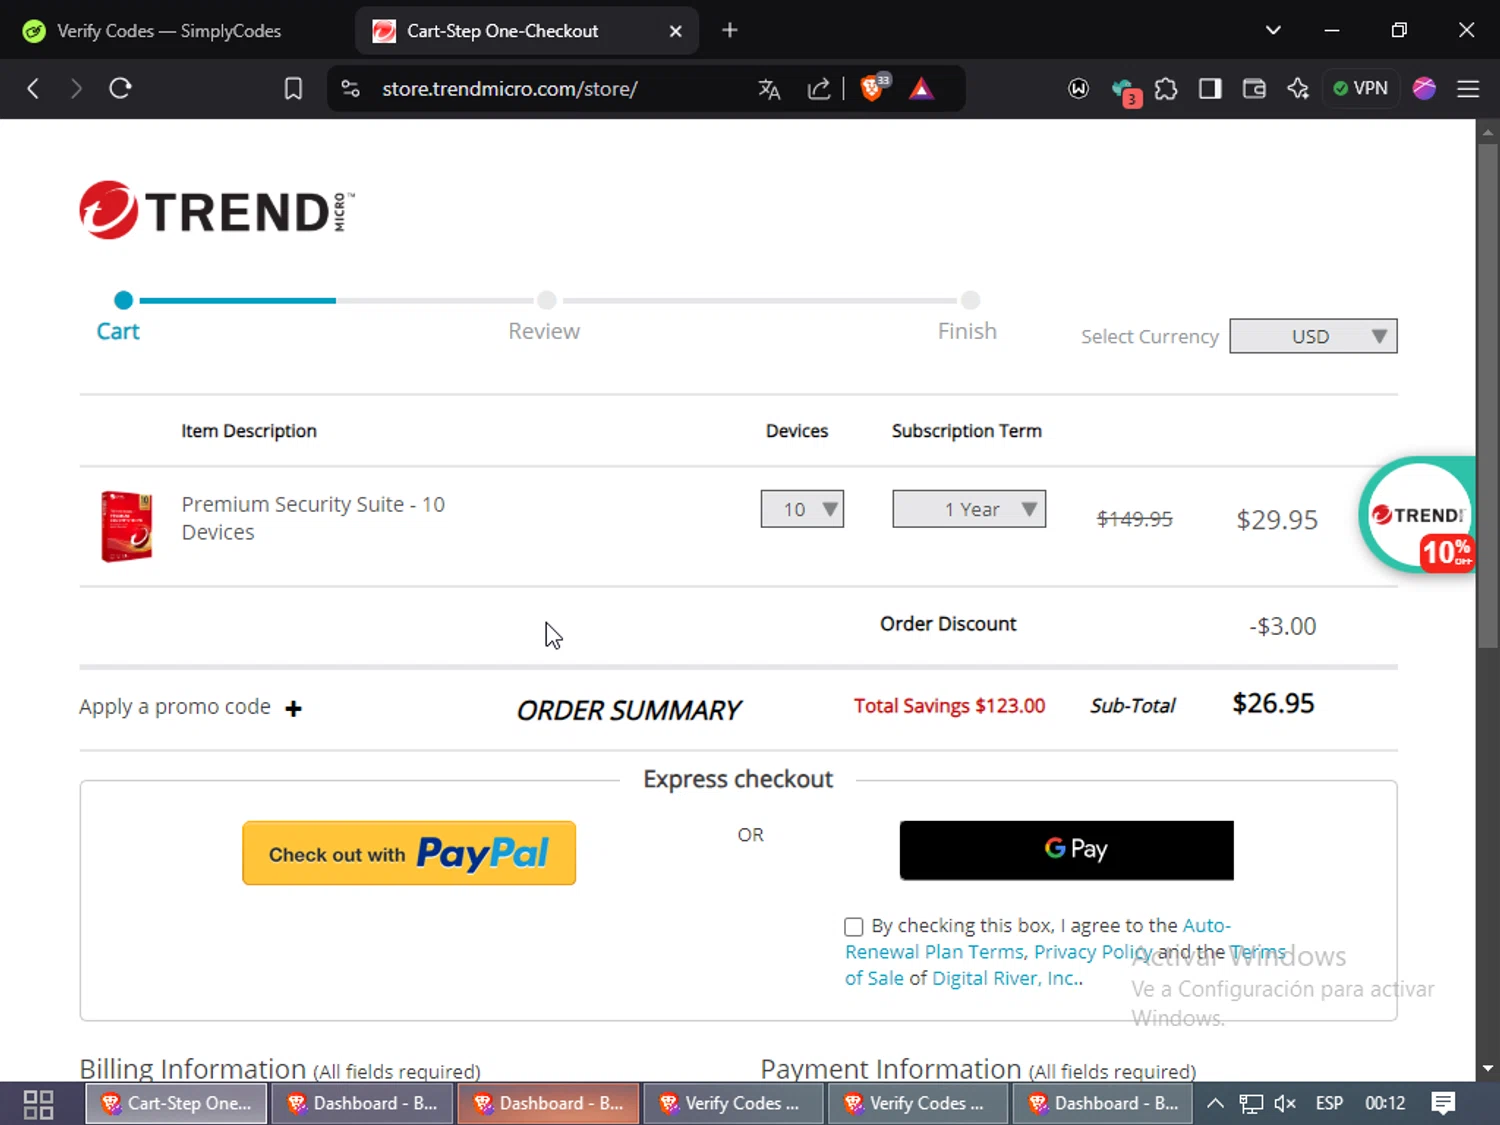Click the Cart progress step dot
The width and height of the screenshot is (1500, 1125).
click(123, 300)
